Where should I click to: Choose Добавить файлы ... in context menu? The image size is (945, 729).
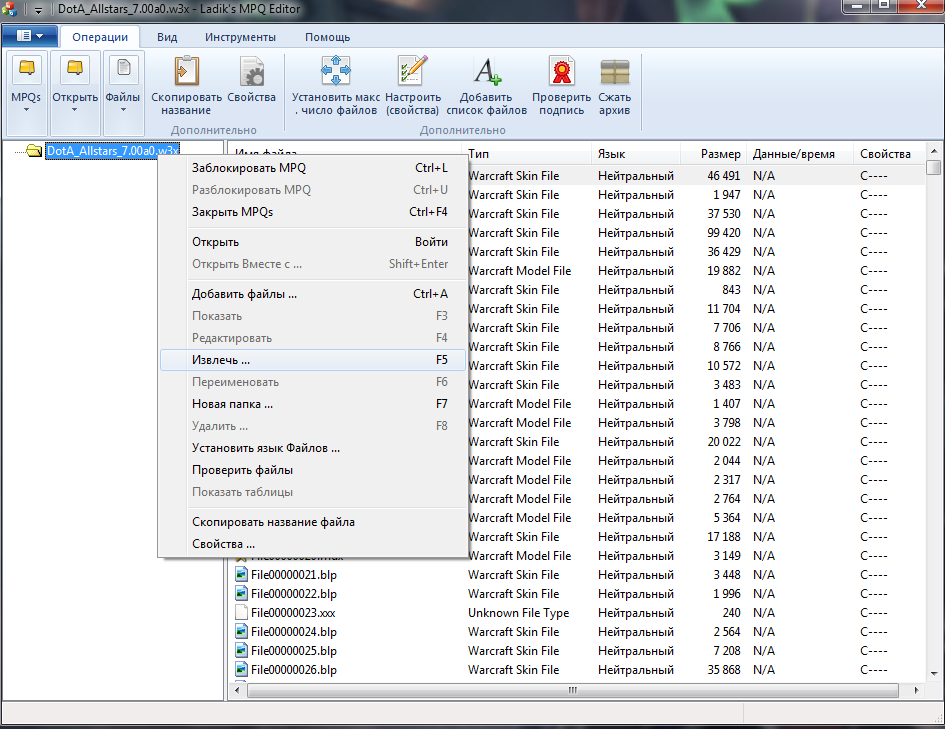tap(313, 294)
